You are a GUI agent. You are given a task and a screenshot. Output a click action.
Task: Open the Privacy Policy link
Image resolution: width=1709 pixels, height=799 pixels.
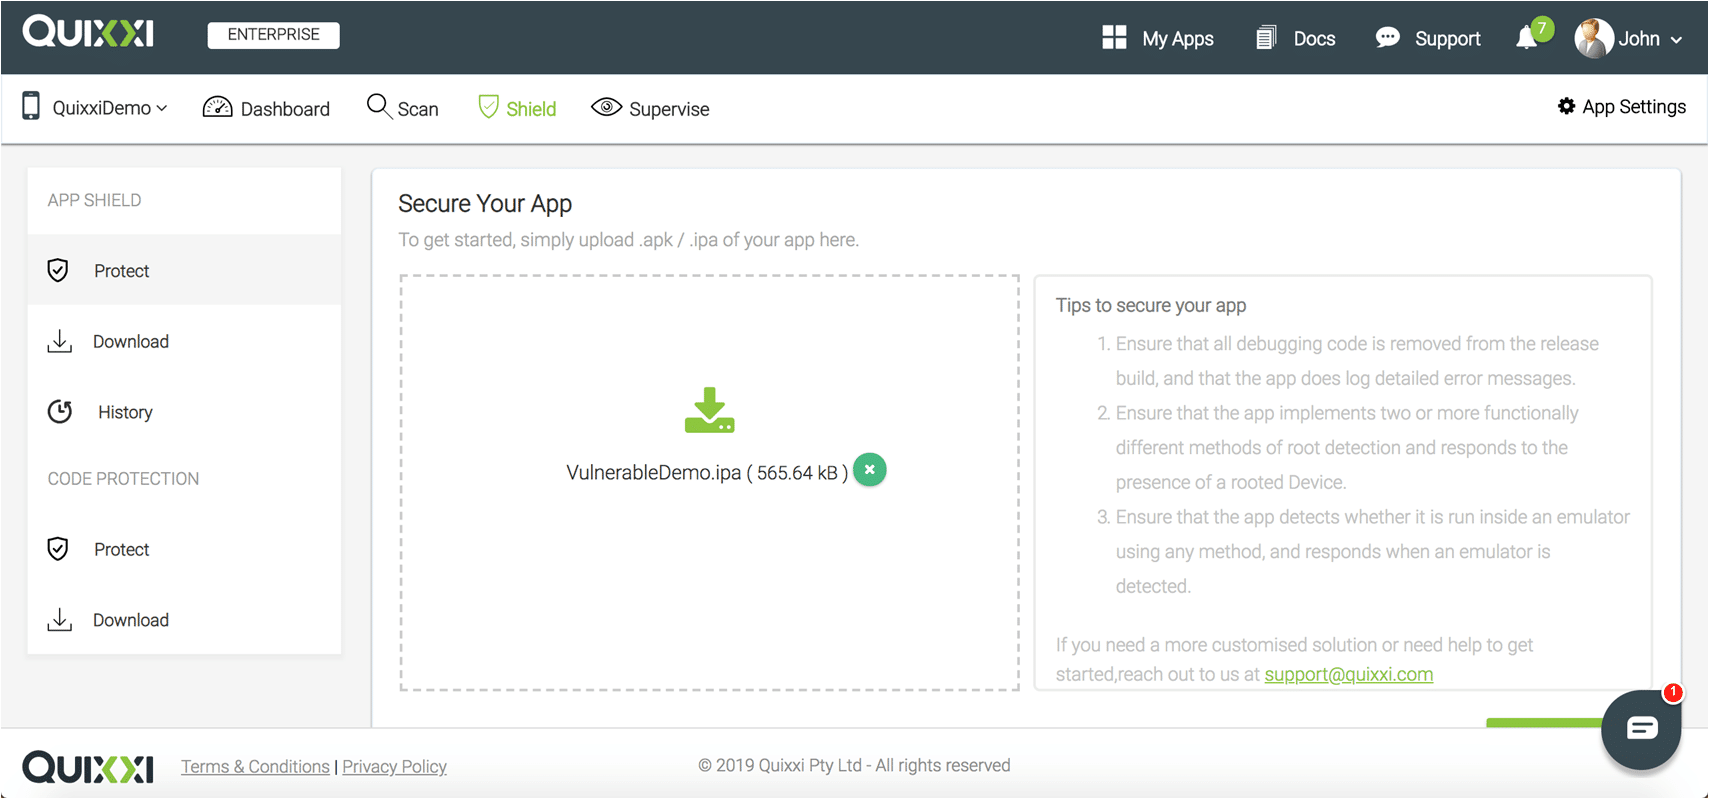(x=394, y=766)
